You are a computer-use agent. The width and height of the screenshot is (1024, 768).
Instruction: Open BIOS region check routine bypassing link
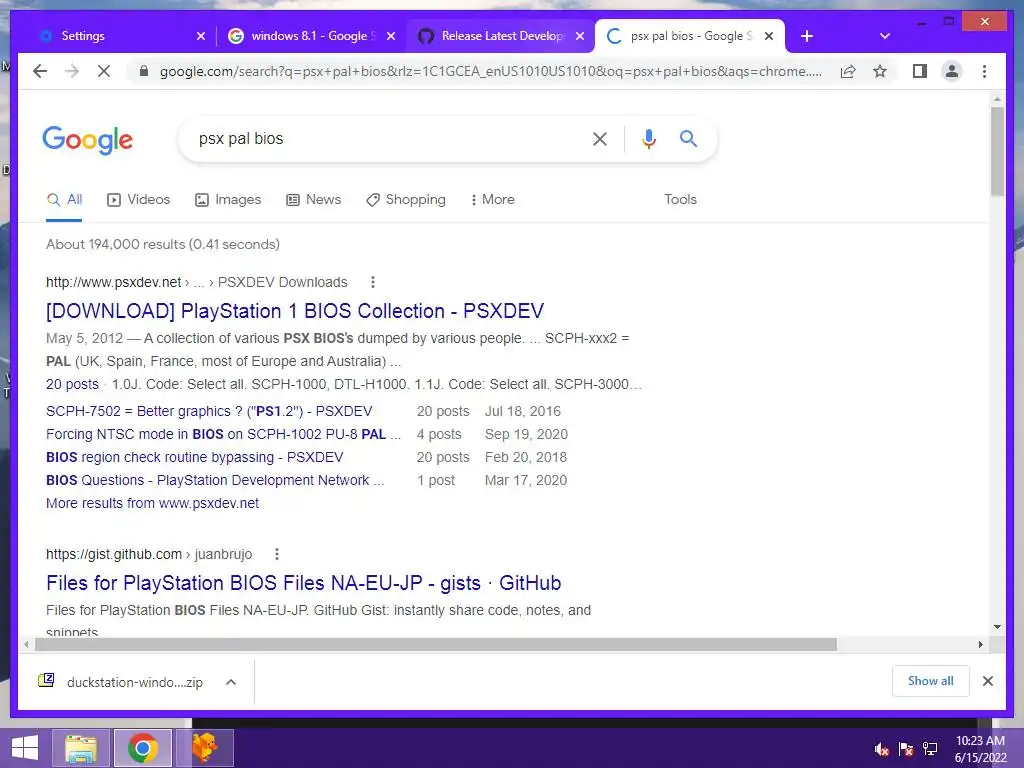click(x=195, y=457)
